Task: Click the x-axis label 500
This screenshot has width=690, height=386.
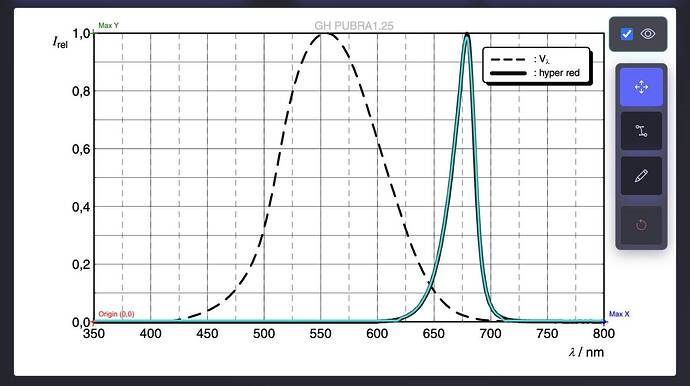Action: point(264,334)
